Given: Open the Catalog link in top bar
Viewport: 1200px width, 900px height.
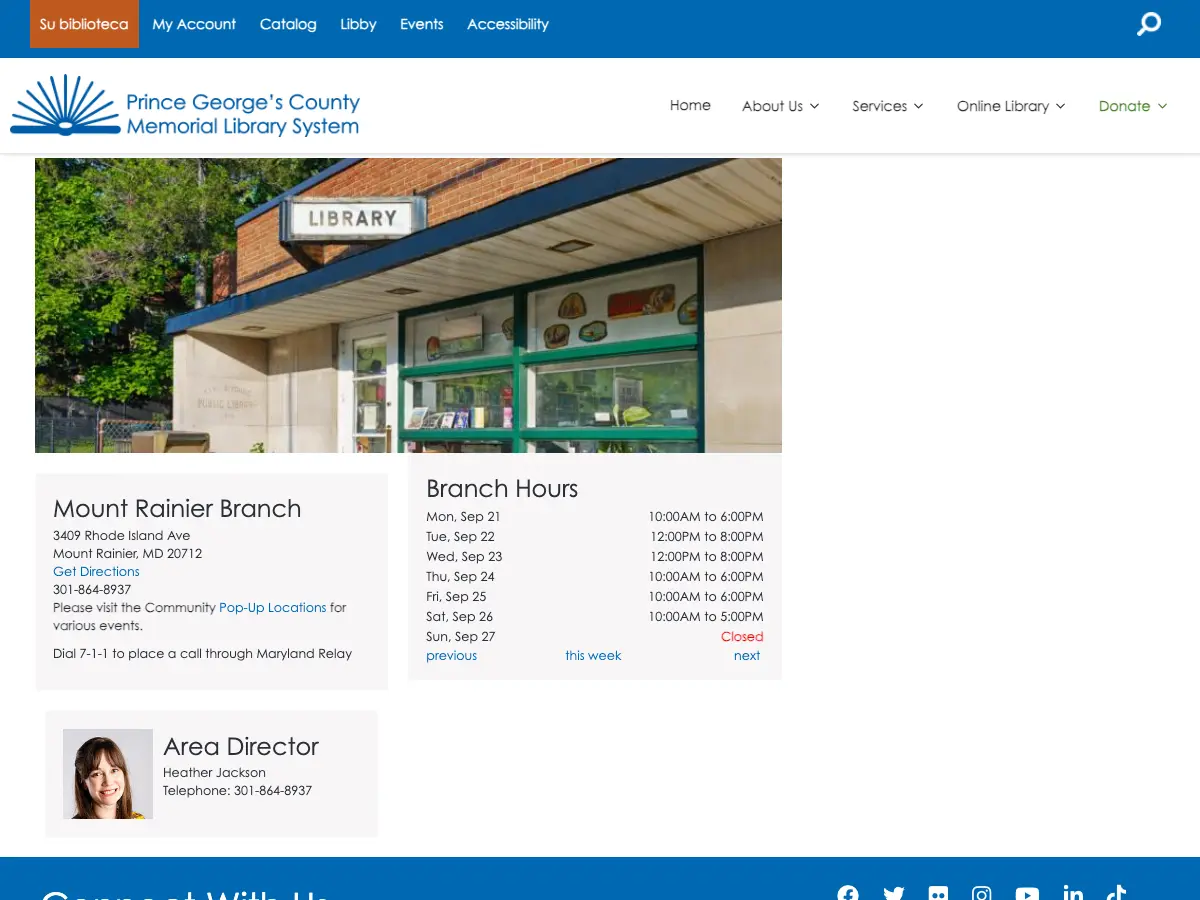Looking at the screenshot, I should click(x=288, y=24).
